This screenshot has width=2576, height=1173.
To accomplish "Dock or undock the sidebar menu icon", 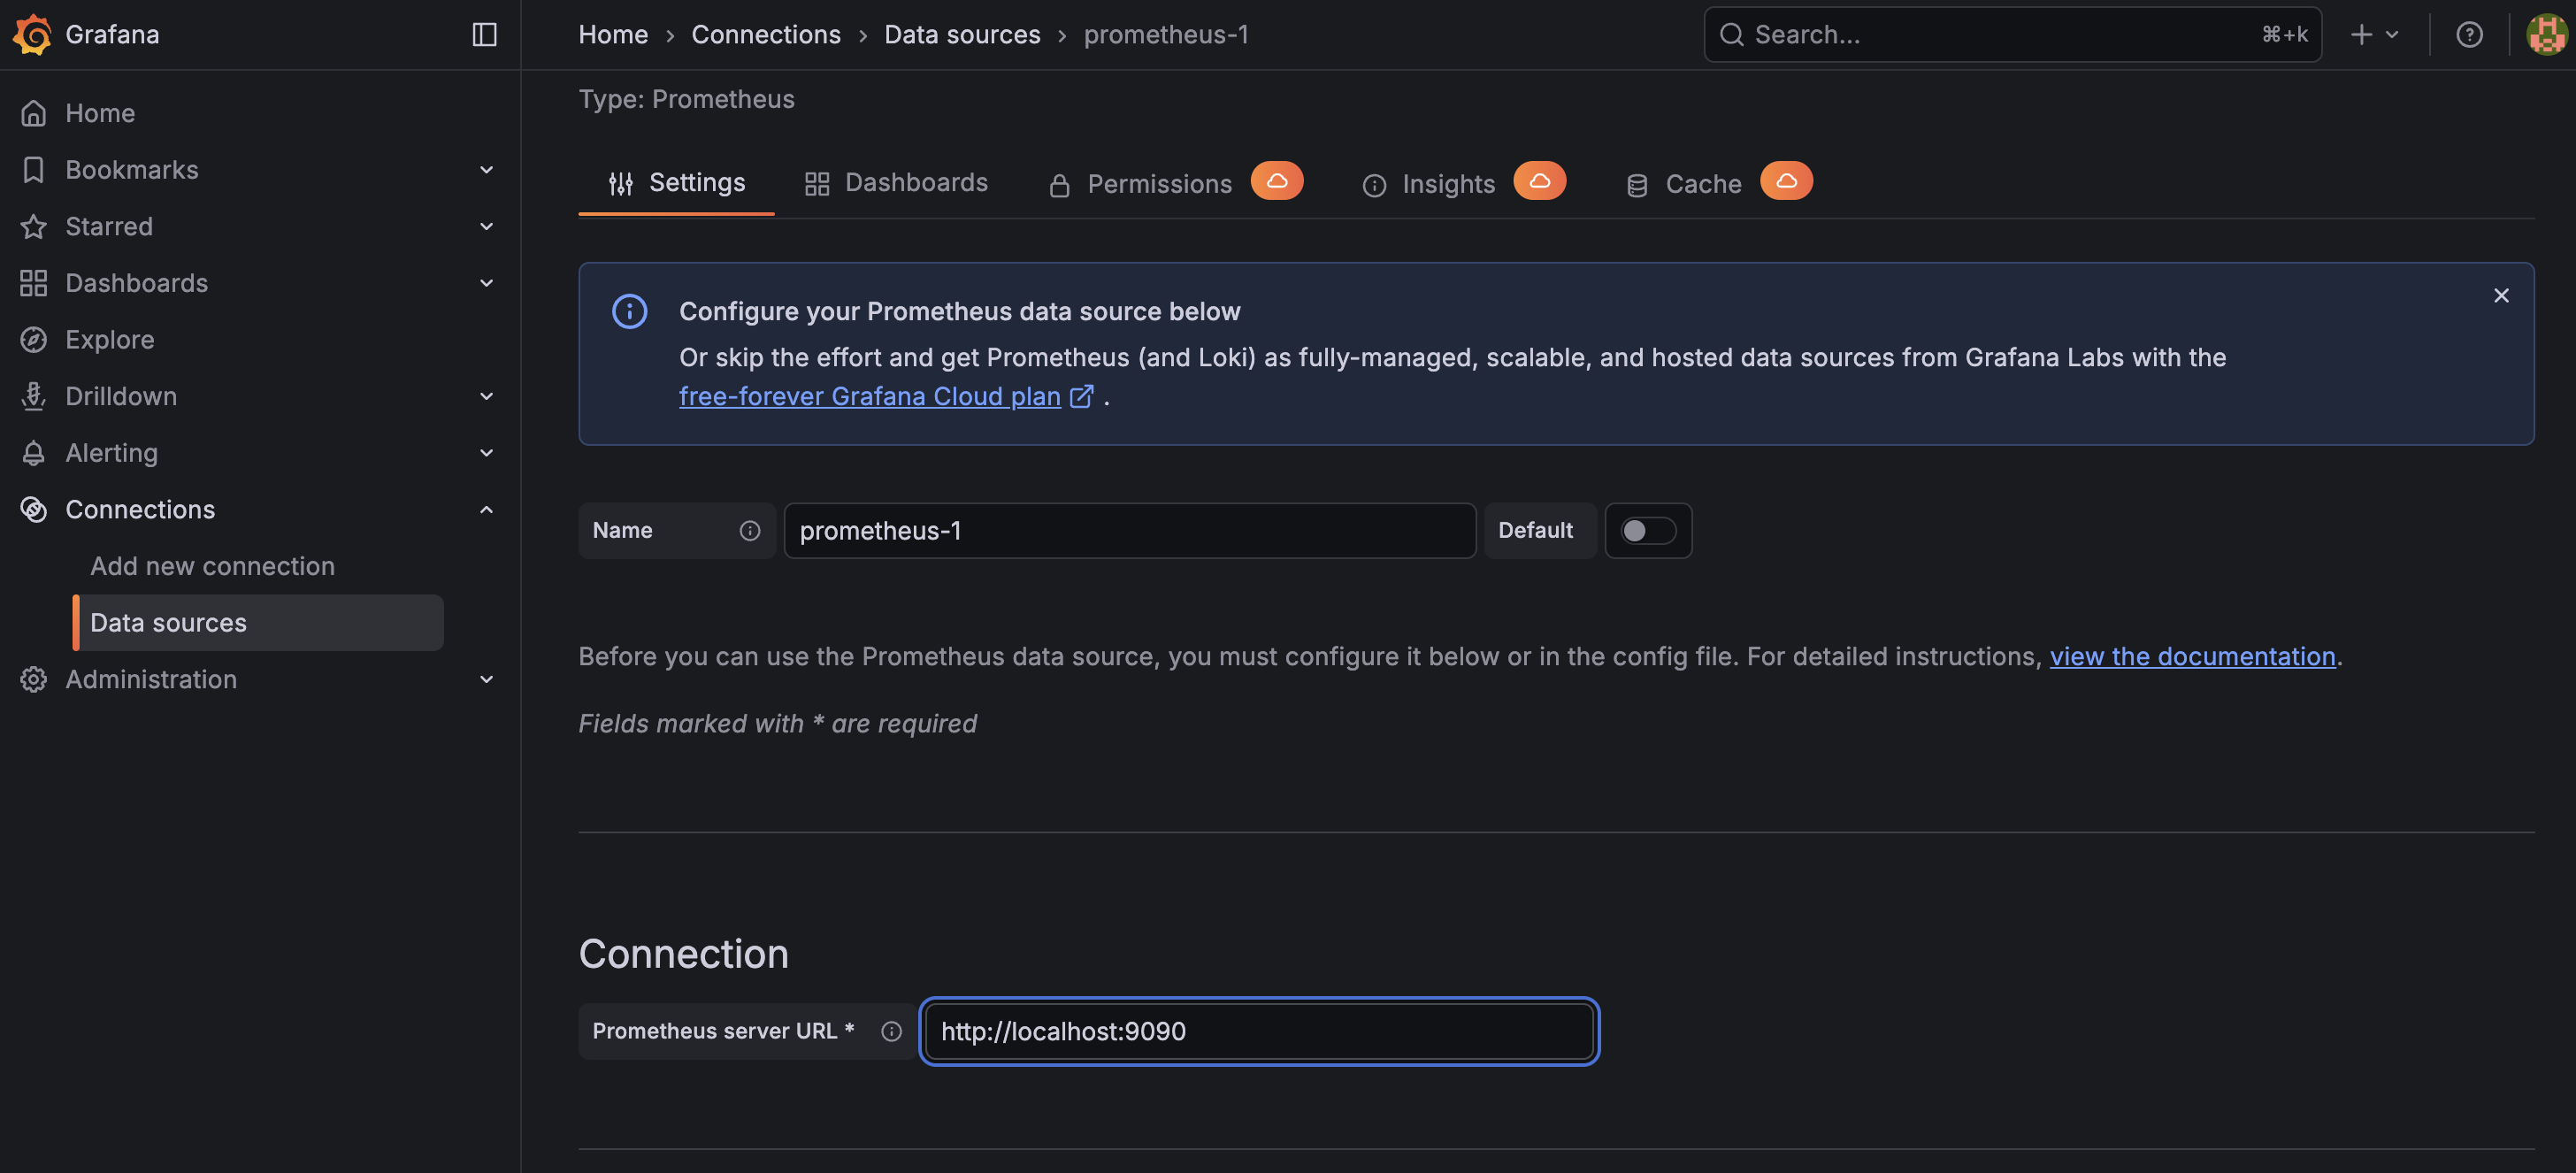I will click(485, 34).
